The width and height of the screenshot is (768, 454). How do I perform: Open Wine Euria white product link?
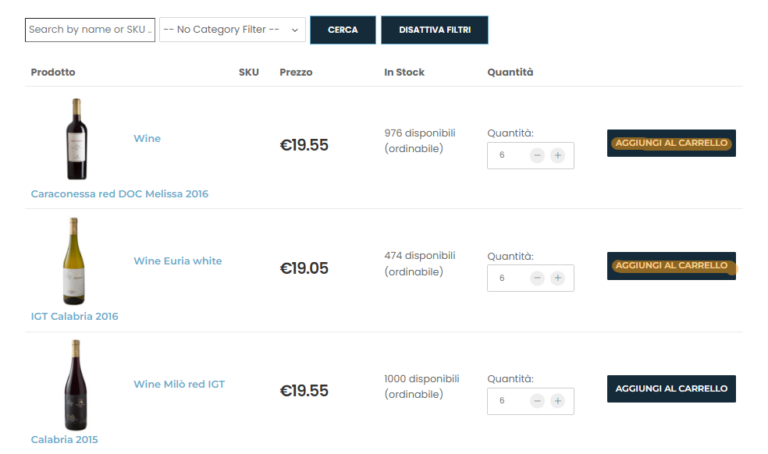[x=178, y=261]
